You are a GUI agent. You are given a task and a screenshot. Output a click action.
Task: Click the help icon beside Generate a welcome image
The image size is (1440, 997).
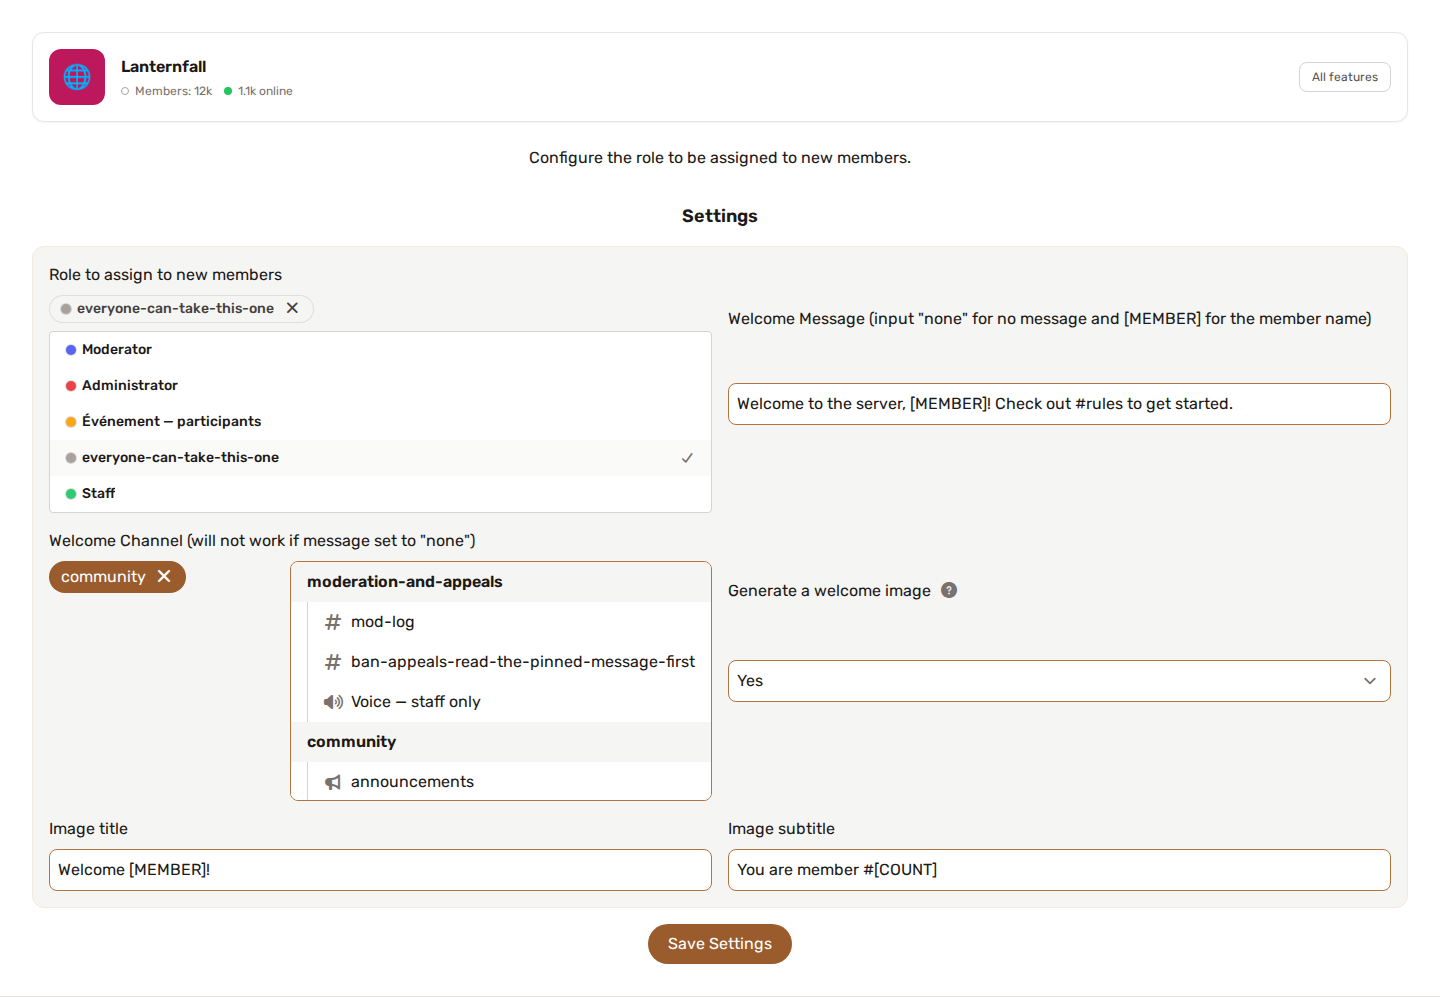tap(949, 590)
